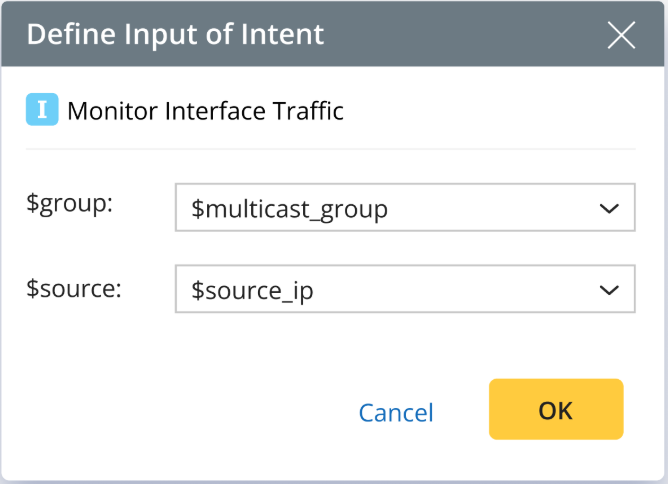Click the Define Input of Intent title
Screen dimensions: 668x484
point(175,34)
